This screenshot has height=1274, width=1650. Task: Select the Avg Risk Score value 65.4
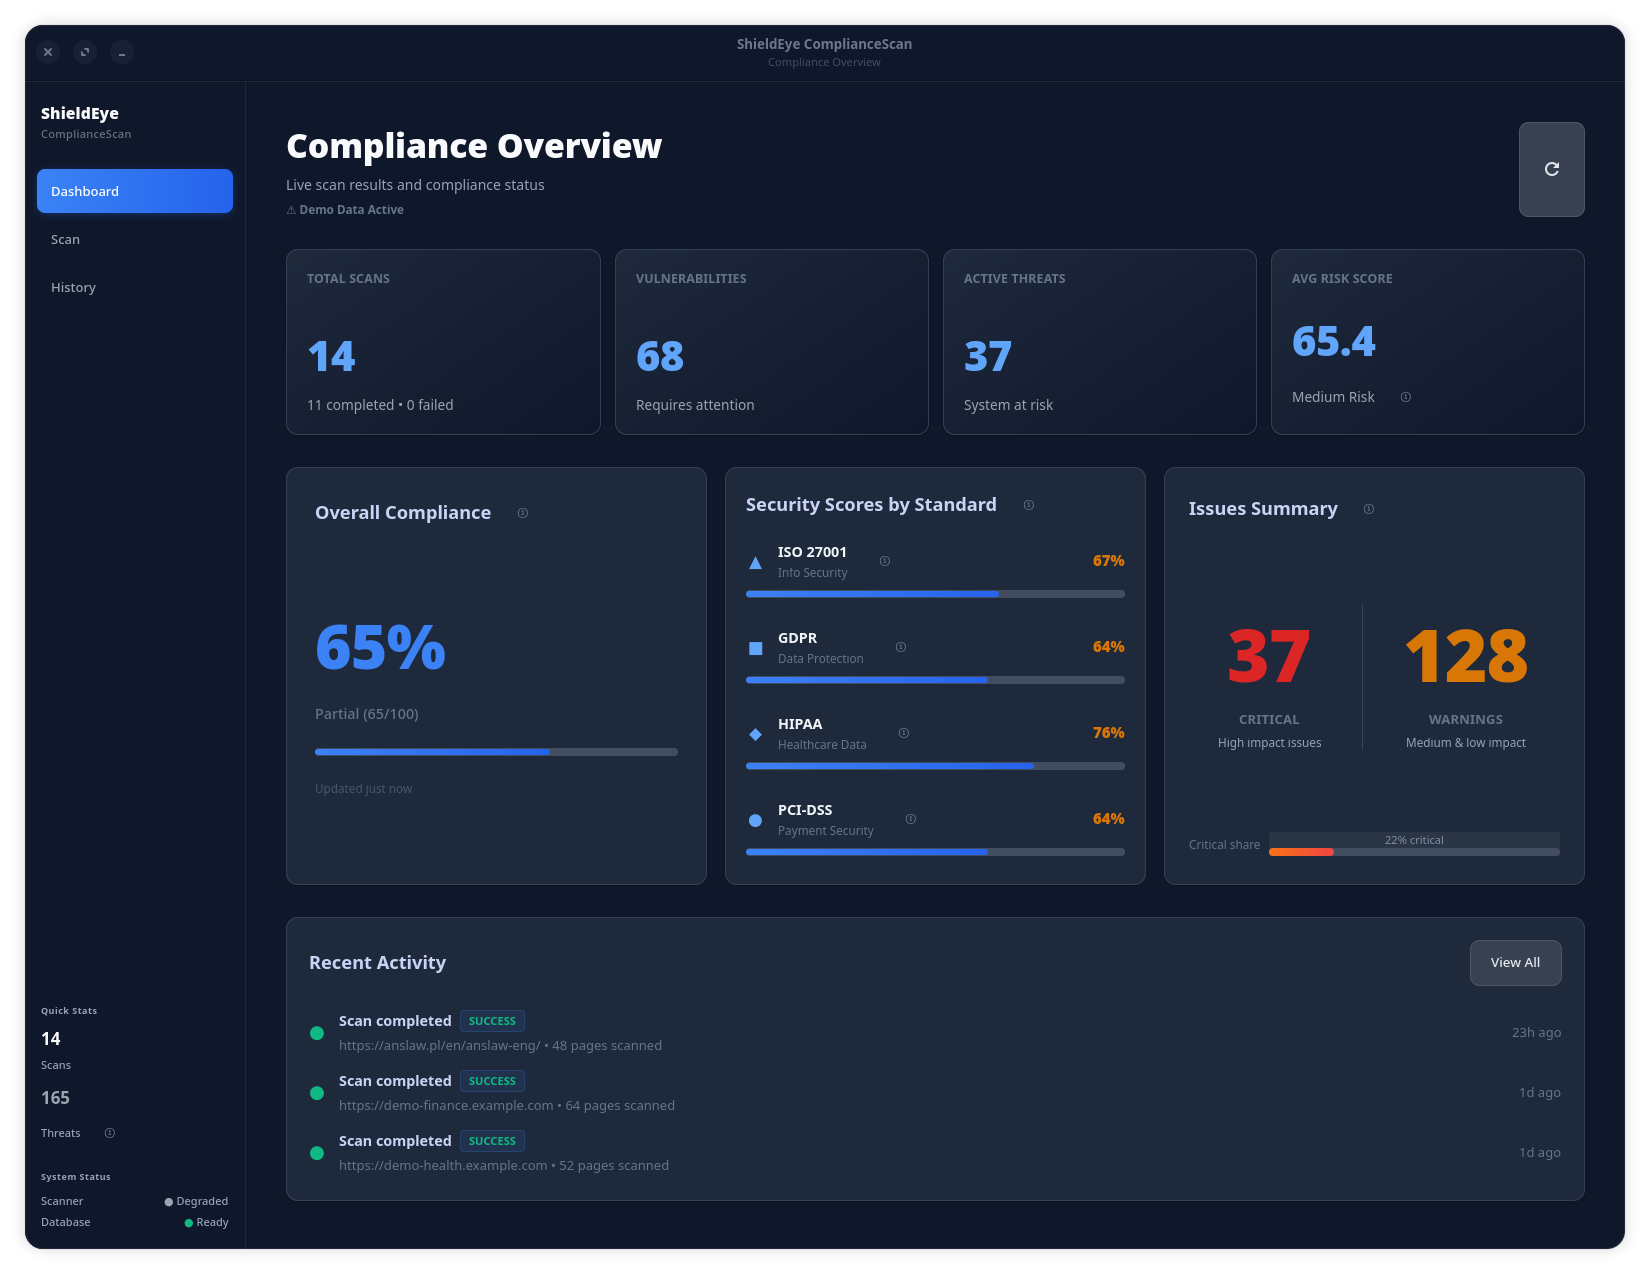(x=1333, y=341)
